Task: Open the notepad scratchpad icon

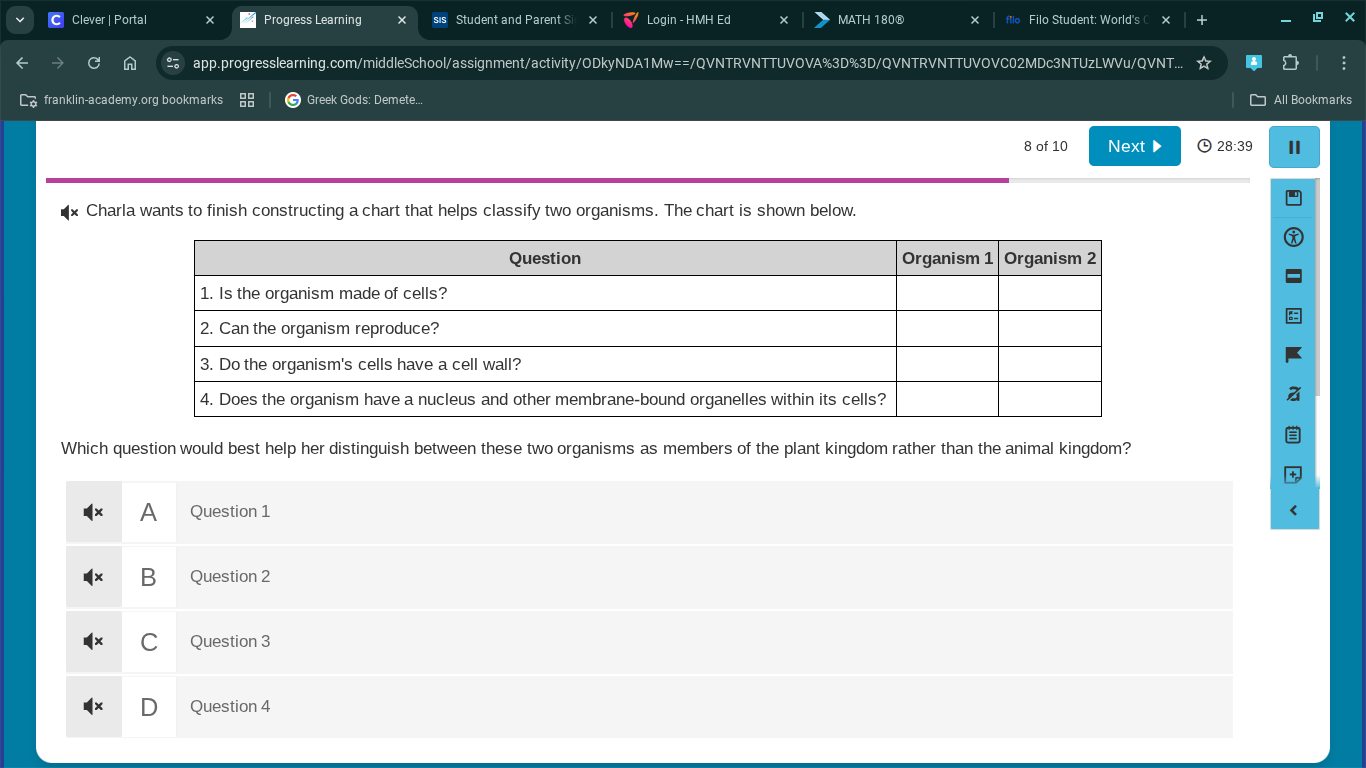Action: click(x=1293, y=434)
